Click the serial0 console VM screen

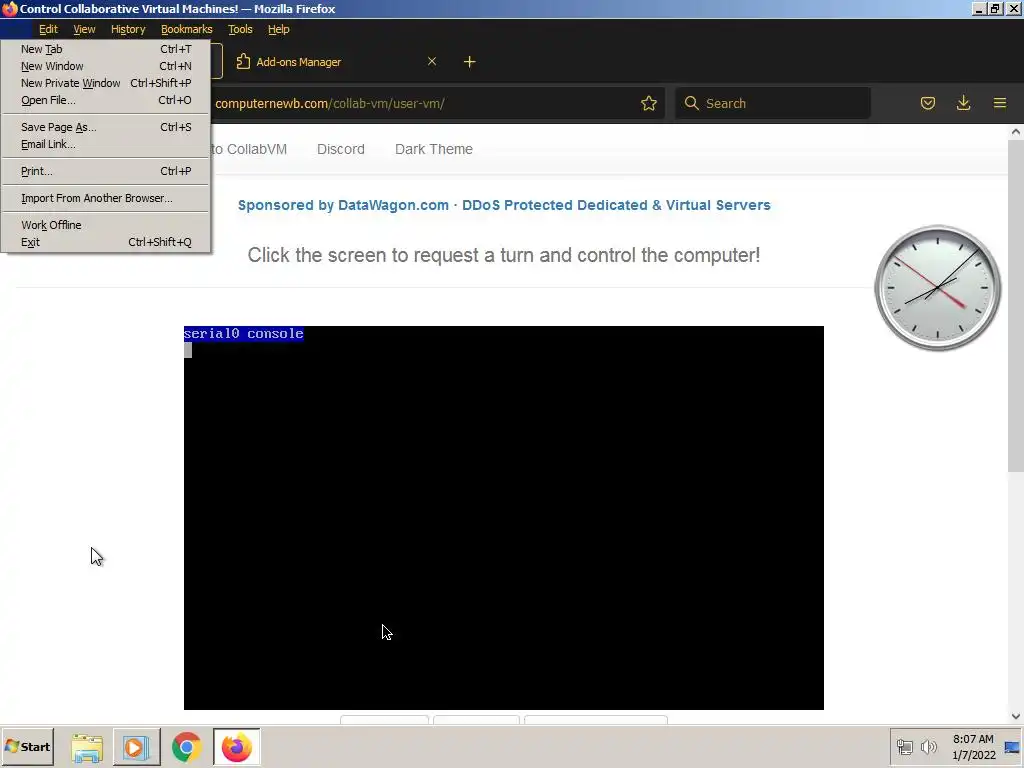pos(504,517)
